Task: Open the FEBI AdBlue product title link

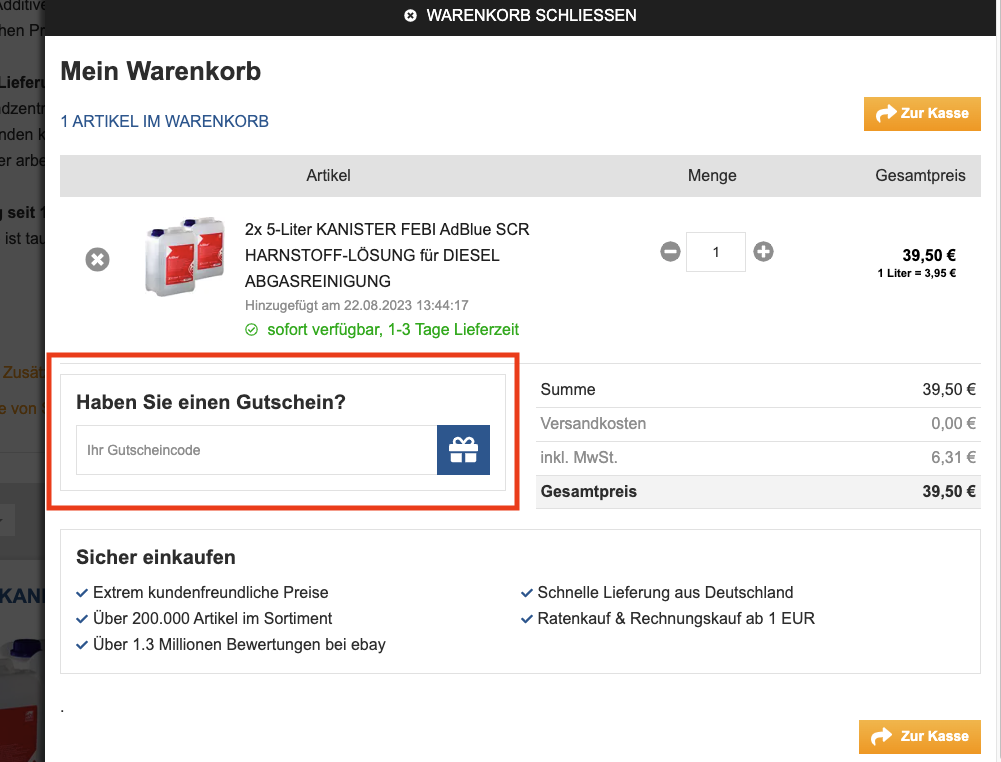Action: point(387,255)
